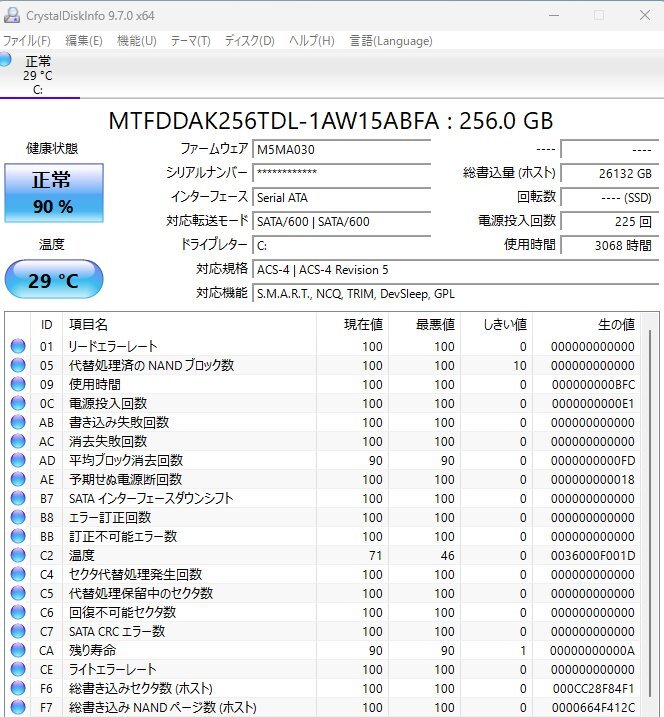This screenshot has height=717, width=664.
Task: Open the テーマ(T) menu
Action: pyautogui.click(x=190, y=41)
